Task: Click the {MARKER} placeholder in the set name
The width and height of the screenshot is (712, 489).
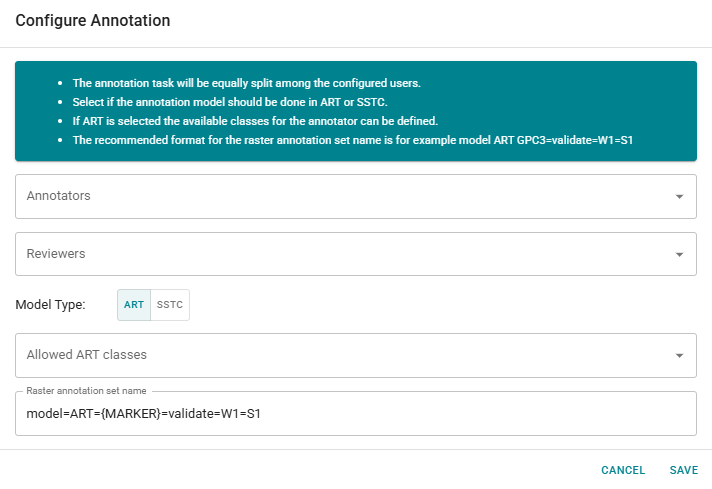Action: tap(123, 414)
